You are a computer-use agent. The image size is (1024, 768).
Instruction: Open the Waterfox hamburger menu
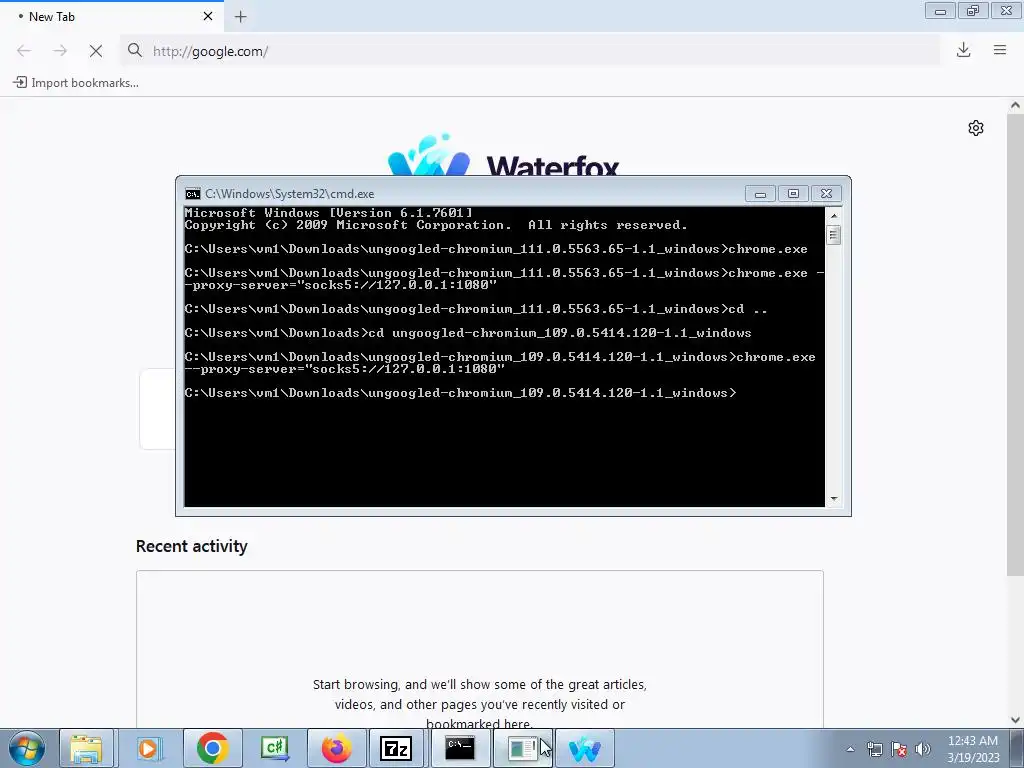(x=1000, y=50)
